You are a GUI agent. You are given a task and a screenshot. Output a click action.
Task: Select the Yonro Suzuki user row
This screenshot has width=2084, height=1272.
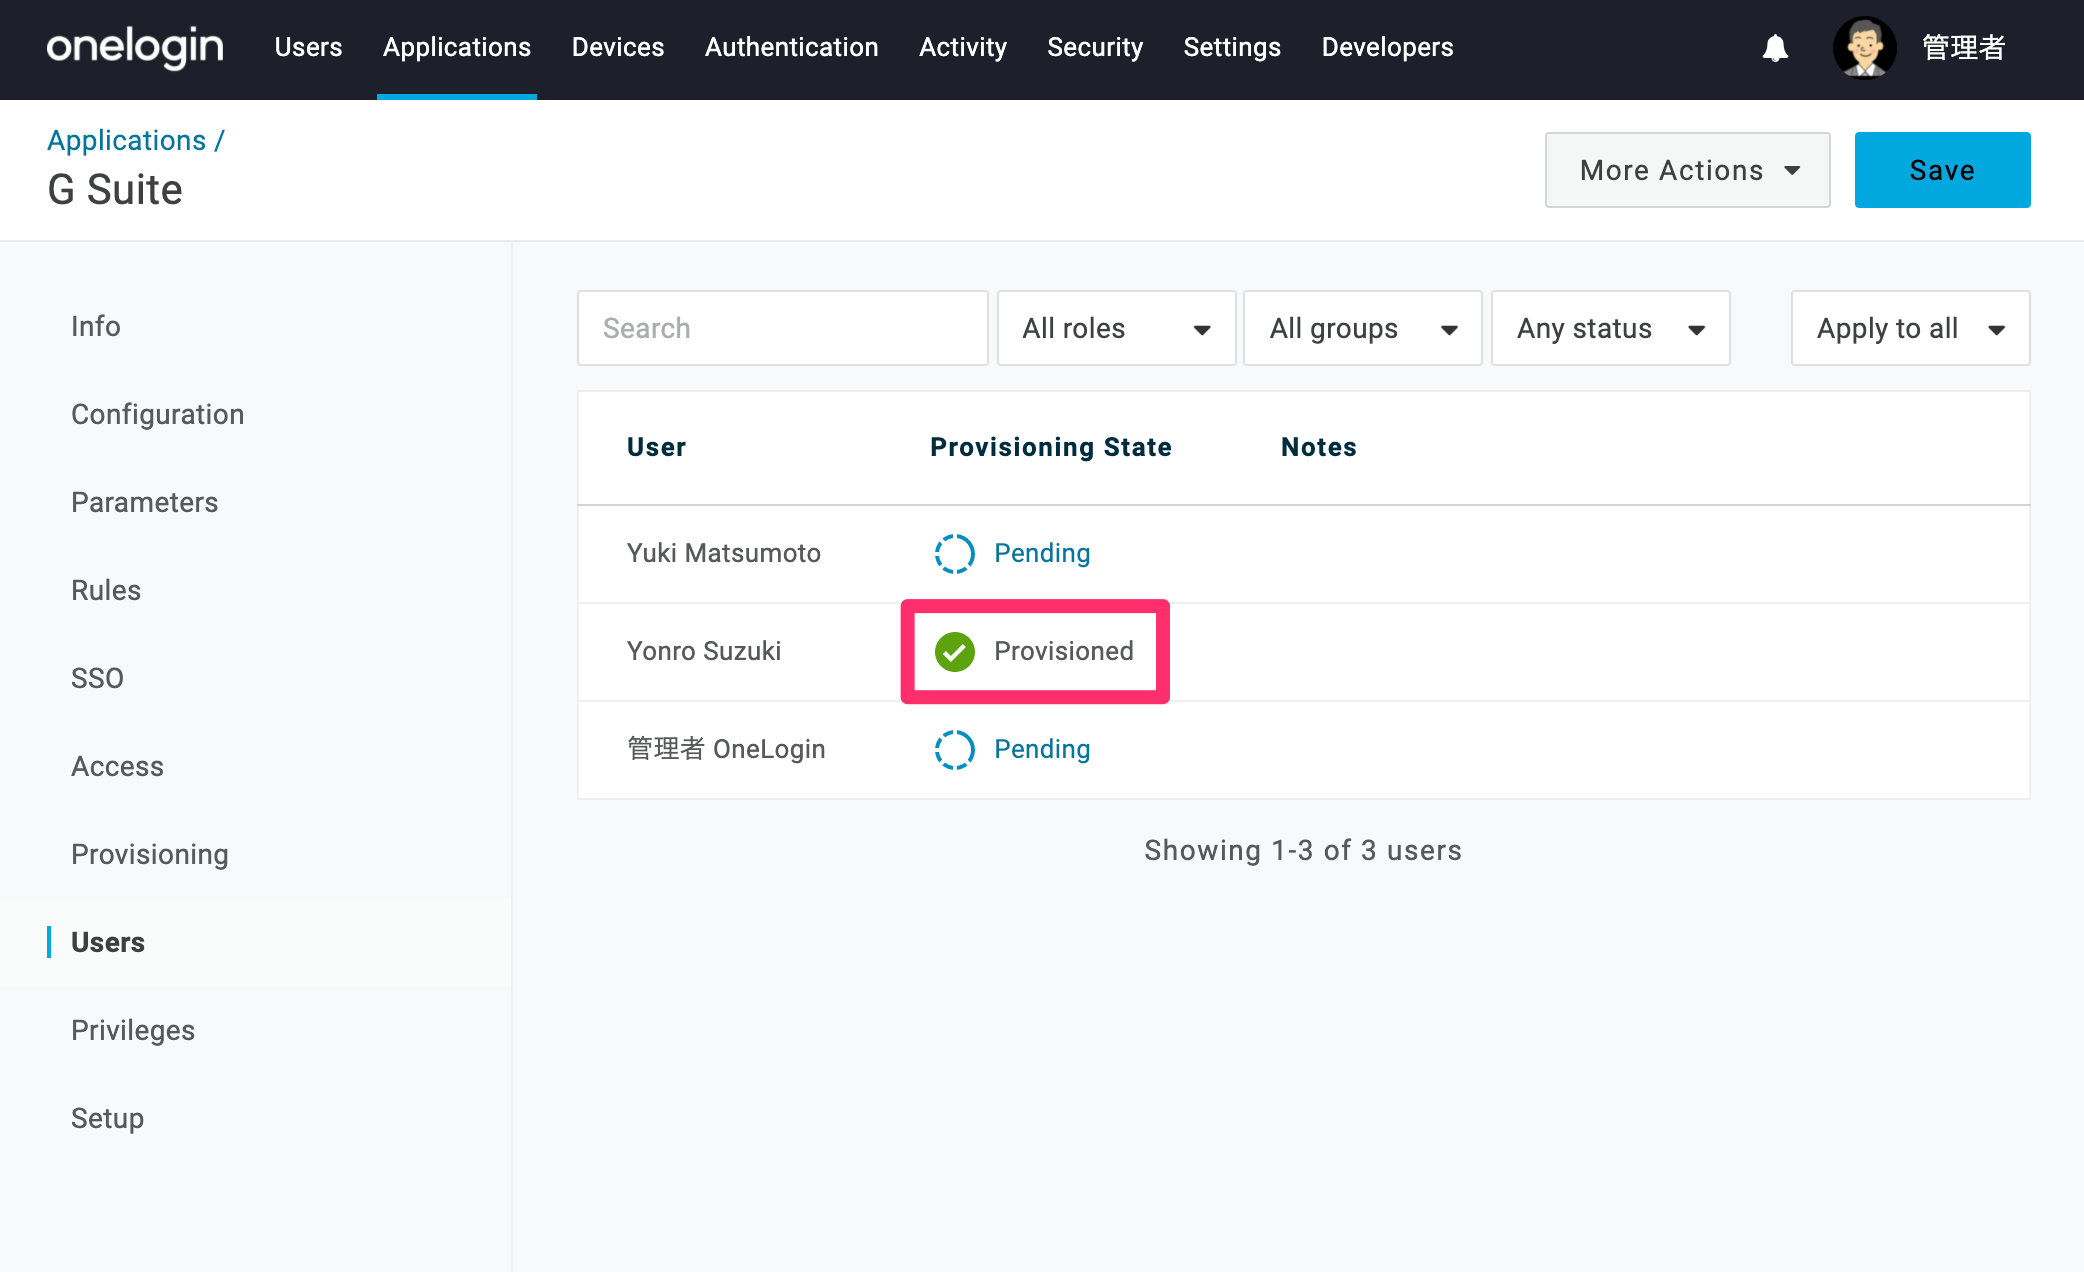pos(1304,652)
